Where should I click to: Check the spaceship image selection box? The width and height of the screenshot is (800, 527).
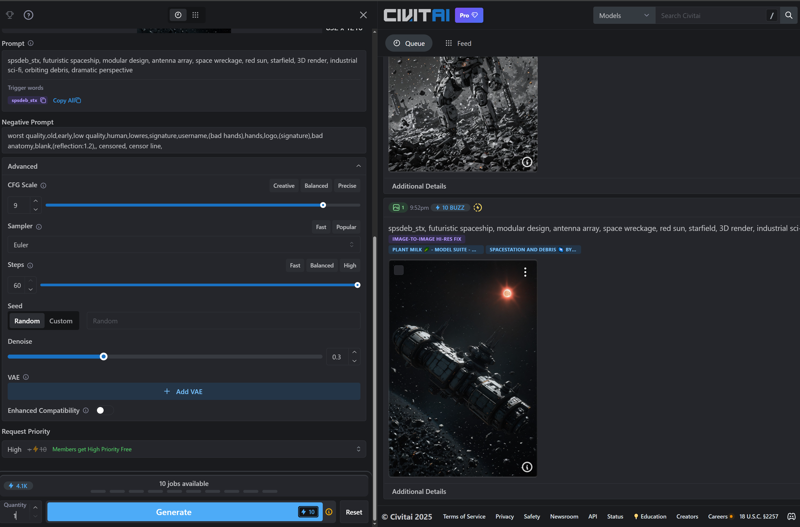click(x=399, y=271)
